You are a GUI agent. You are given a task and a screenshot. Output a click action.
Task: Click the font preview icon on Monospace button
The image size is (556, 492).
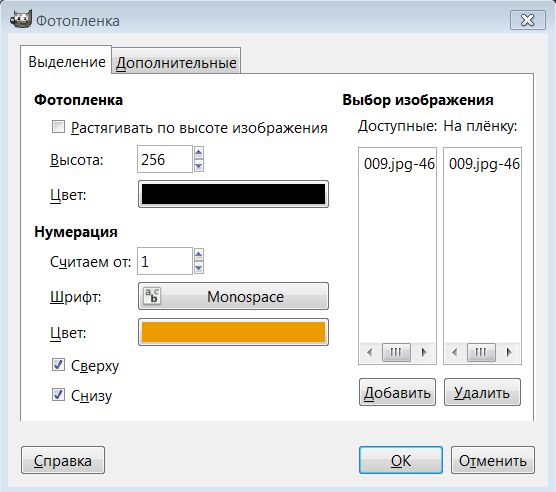pos(152,296)
